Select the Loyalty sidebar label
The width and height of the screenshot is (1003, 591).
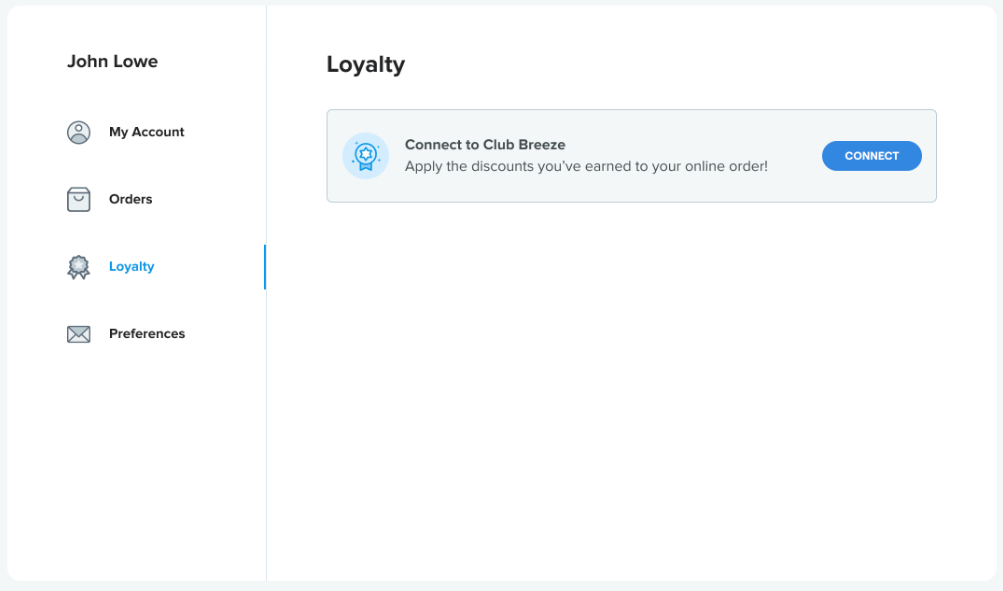point(131,267)
